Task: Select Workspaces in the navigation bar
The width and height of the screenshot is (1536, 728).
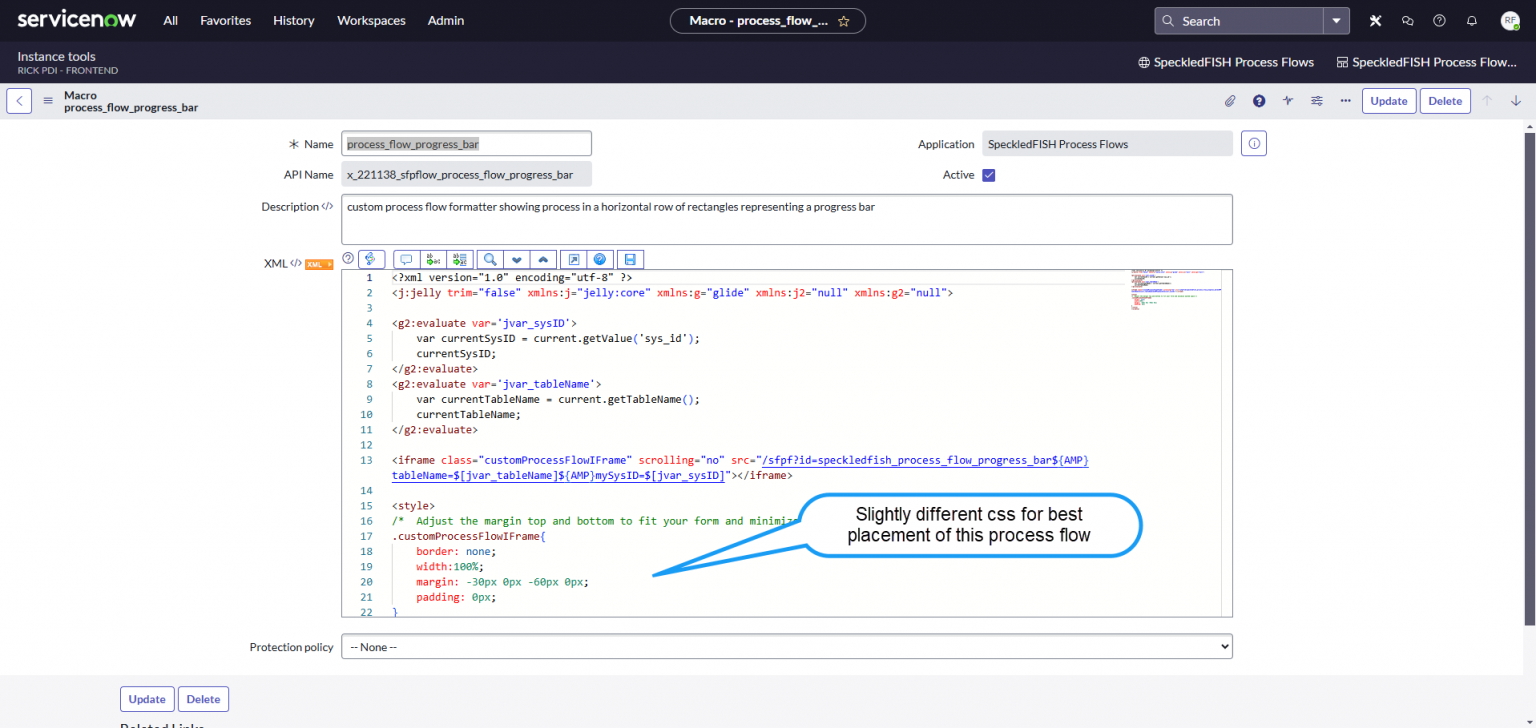Action: click(x=371, y=20)
